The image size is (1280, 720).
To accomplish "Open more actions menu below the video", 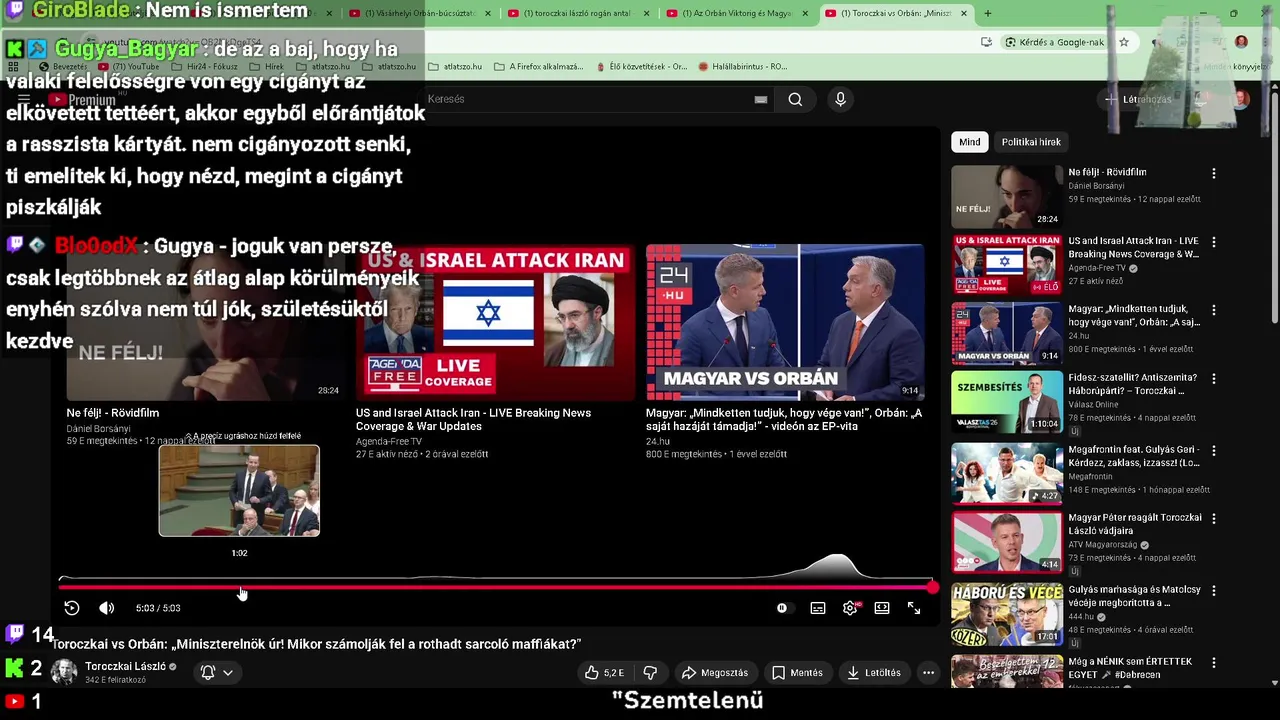I will pos(928,673).
